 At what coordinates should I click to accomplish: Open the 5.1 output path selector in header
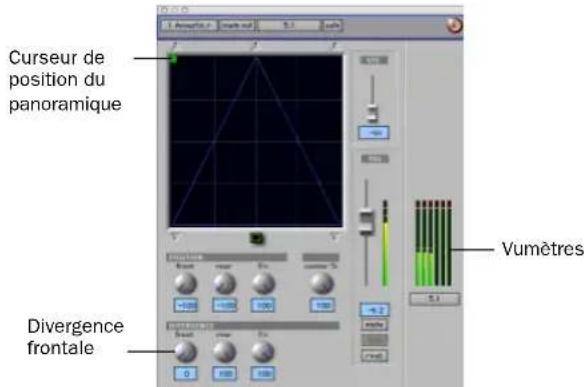pos(289,25)
